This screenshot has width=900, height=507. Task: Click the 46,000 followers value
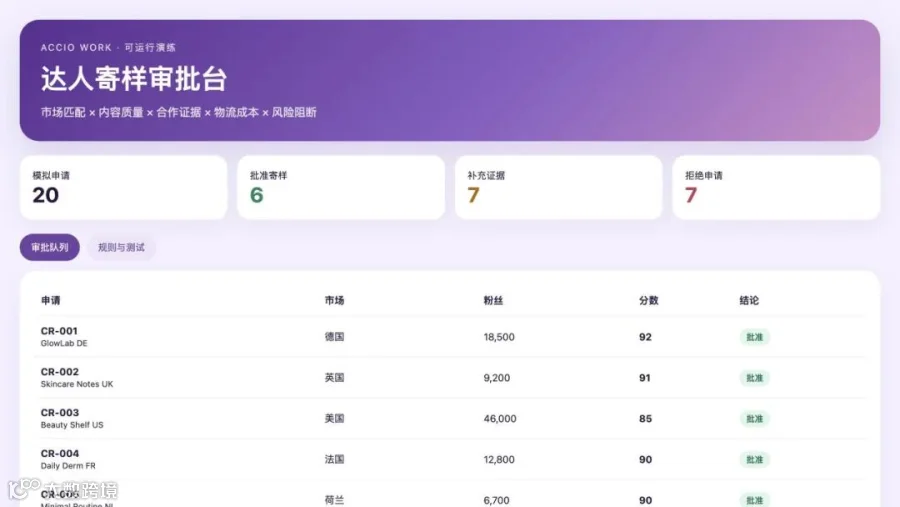coord(500,419)
